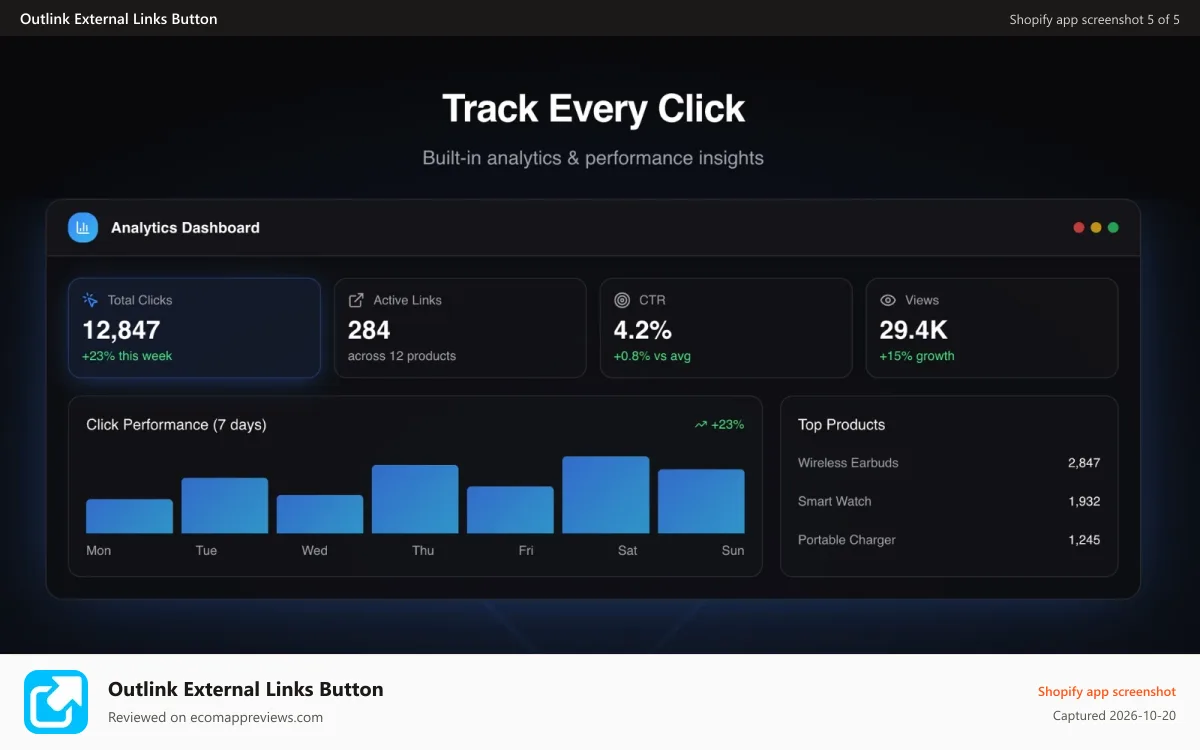Click the Active Links external-link icon
The image size is (1200, 750).
(356, 300)
